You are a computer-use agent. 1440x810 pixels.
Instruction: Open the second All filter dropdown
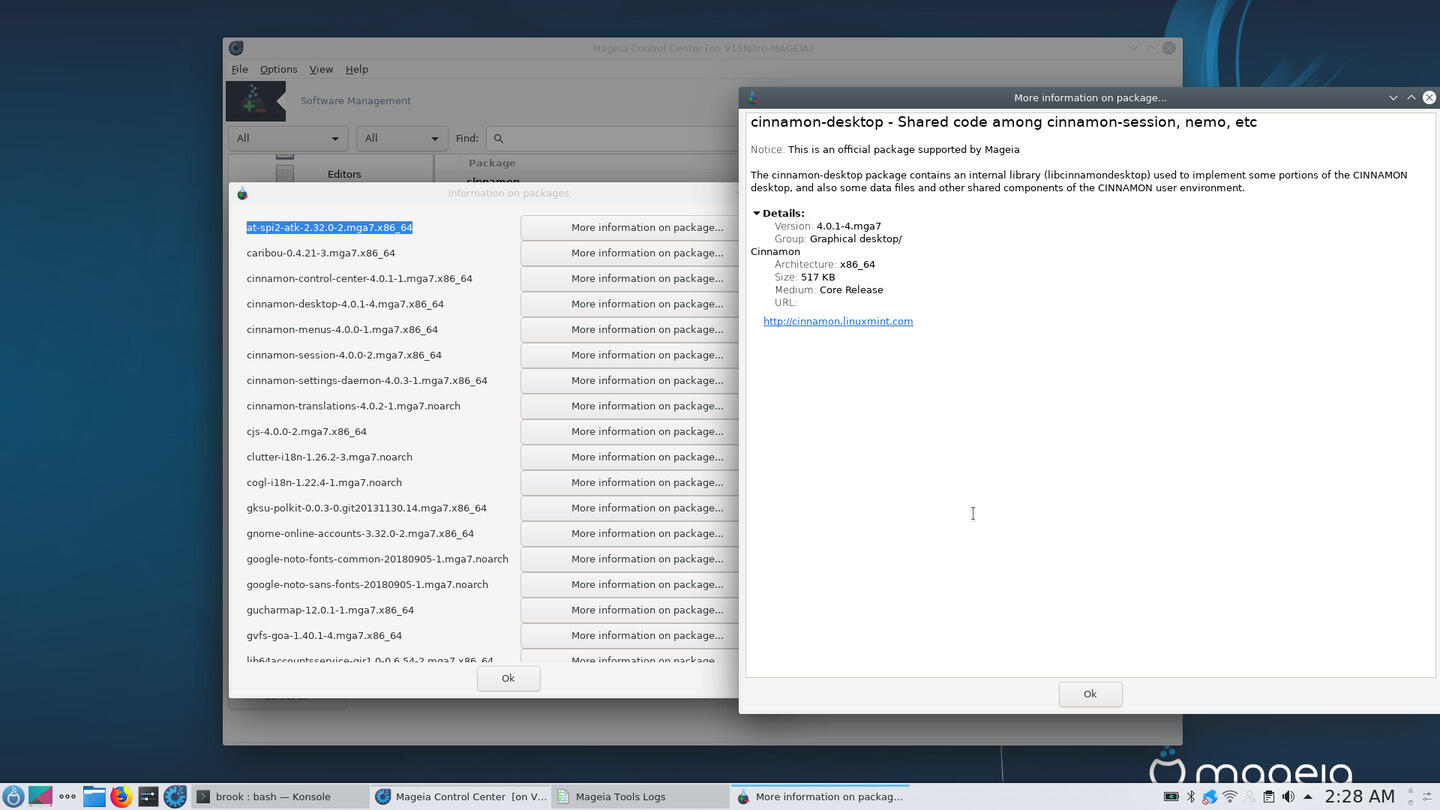tap(401, 138)
